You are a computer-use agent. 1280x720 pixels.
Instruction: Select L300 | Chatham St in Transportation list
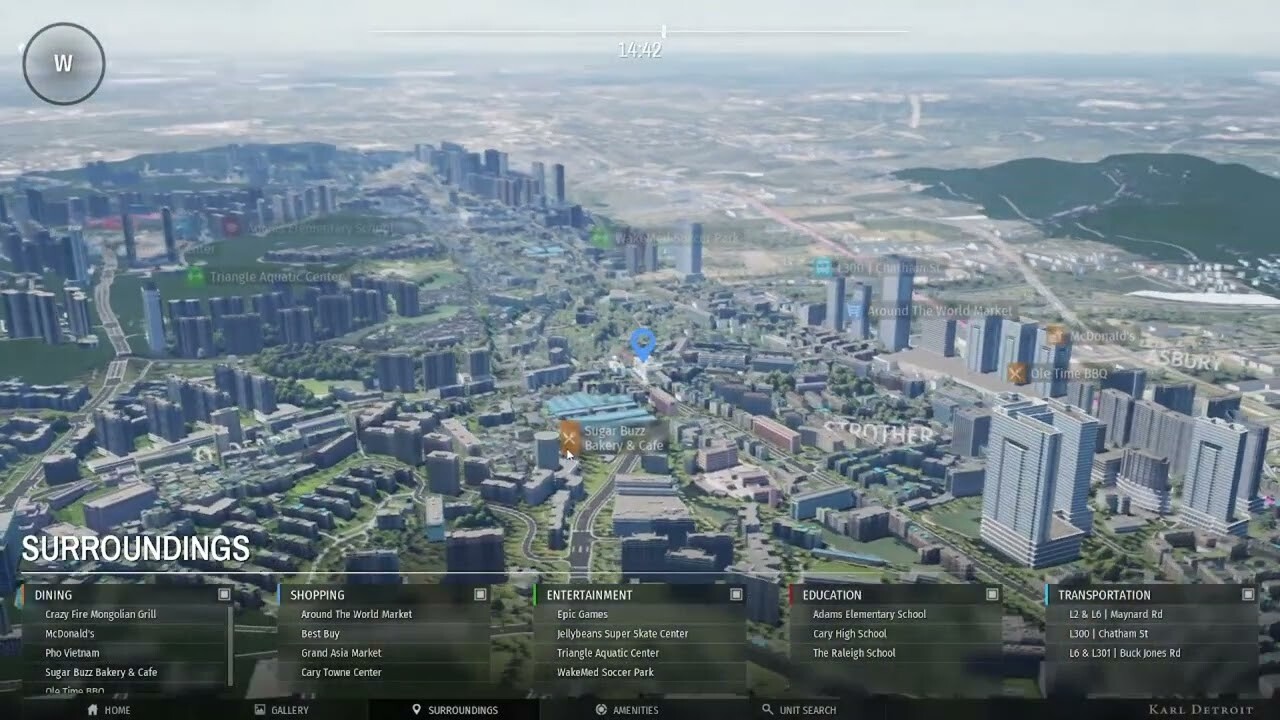(1109, 634)
